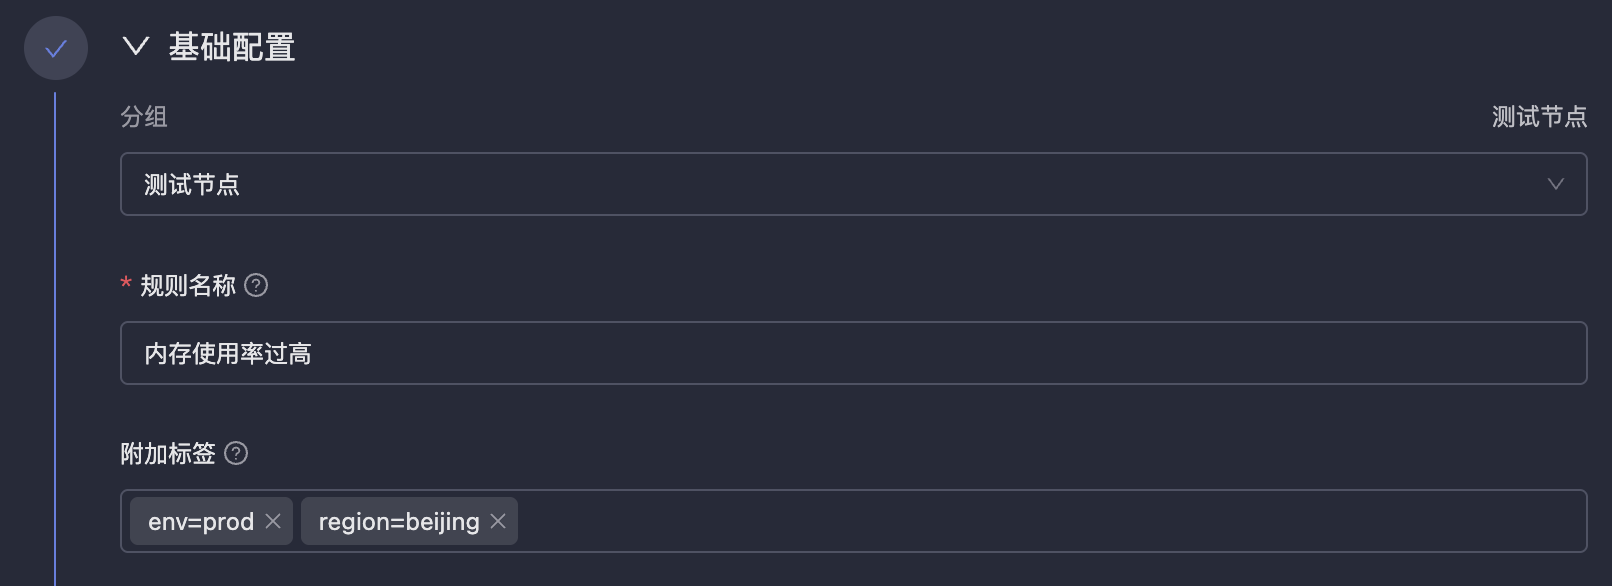
Task: Click the red required asterisk
Action: [126, 284]
